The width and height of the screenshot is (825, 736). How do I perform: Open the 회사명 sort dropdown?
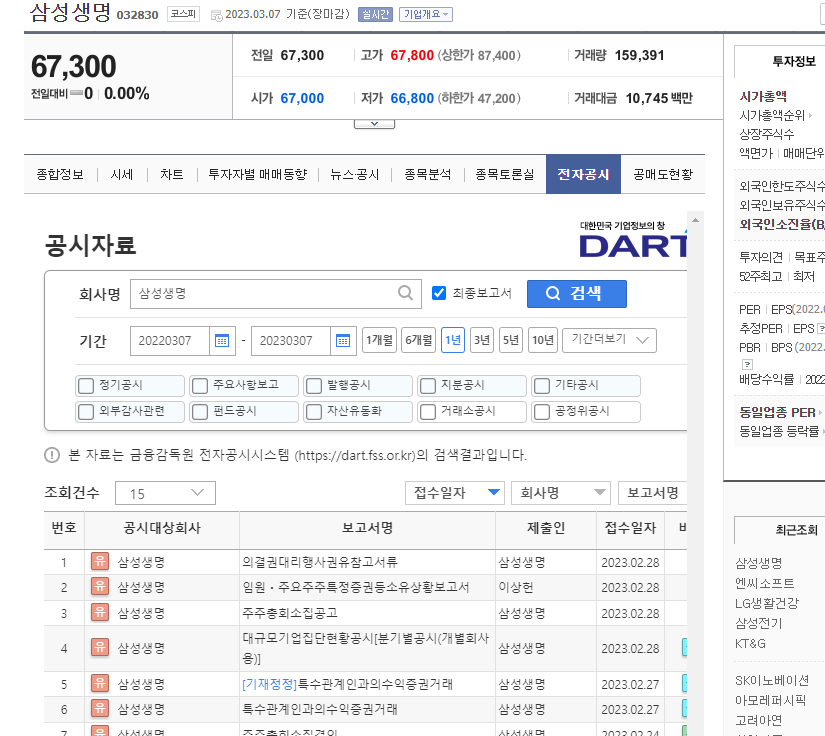tap(561, 493)
